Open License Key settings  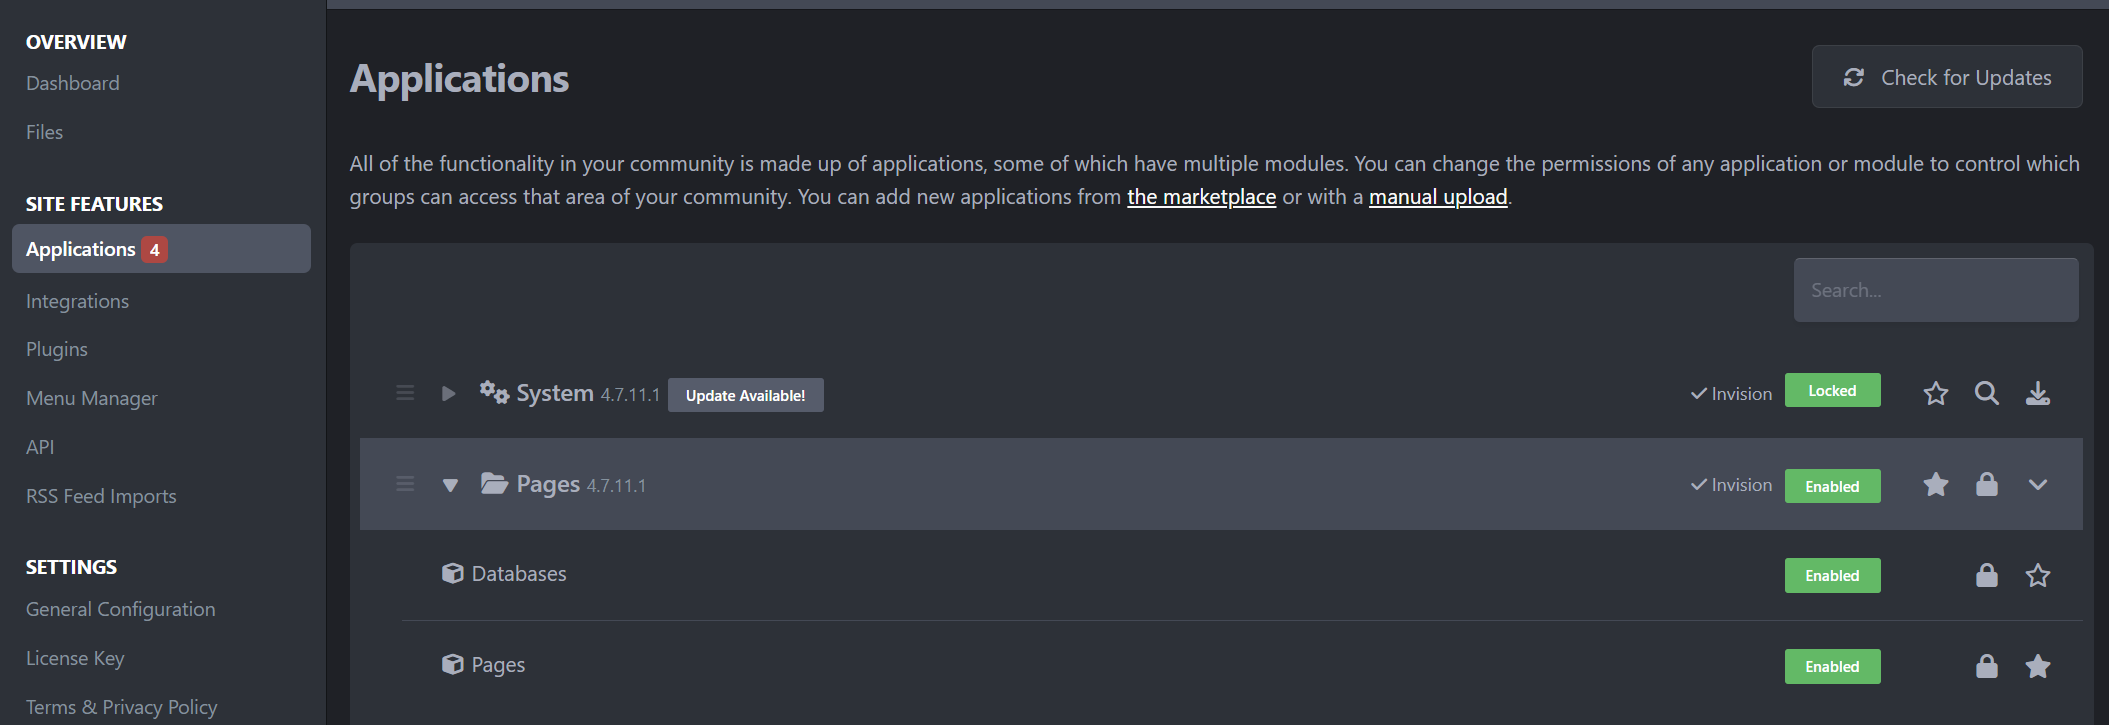click(x=75, y=658)
